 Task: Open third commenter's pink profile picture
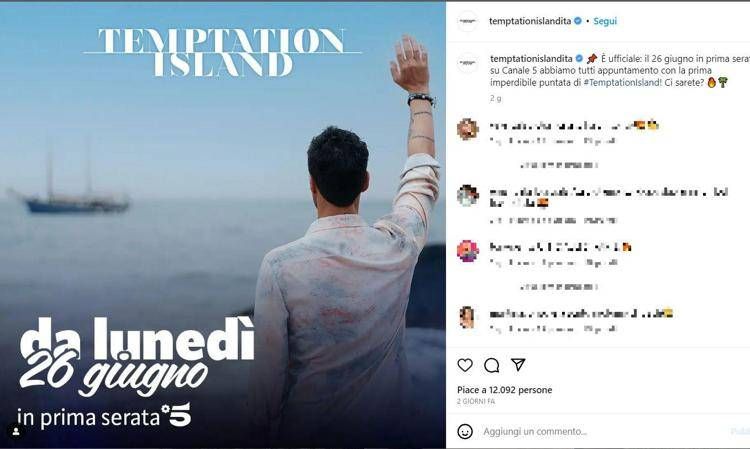(x=467, y=251)
